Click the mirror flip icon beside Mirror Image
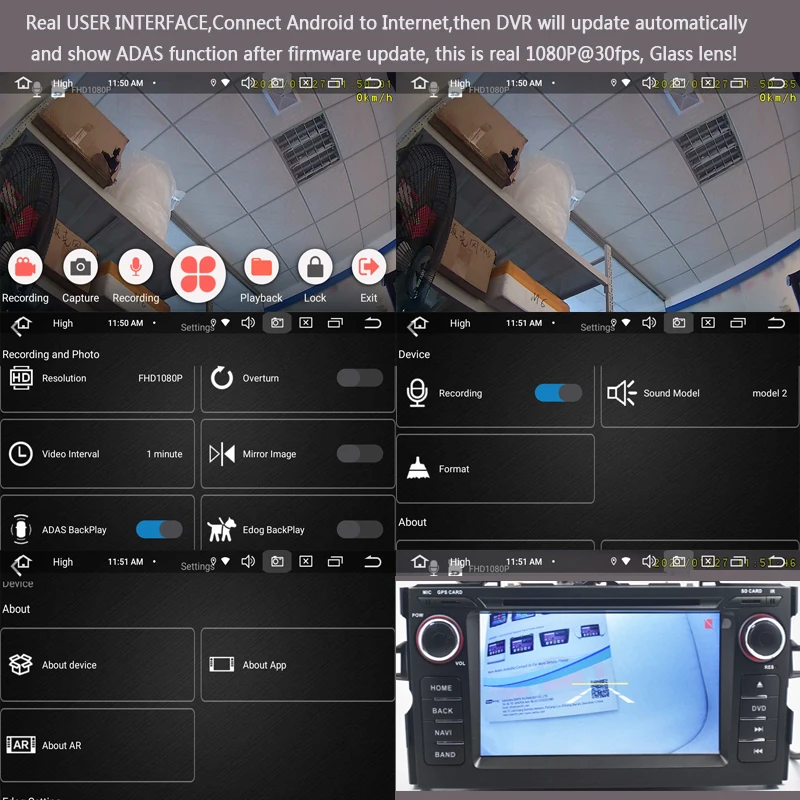800x800 pixels. coord(222,454)
